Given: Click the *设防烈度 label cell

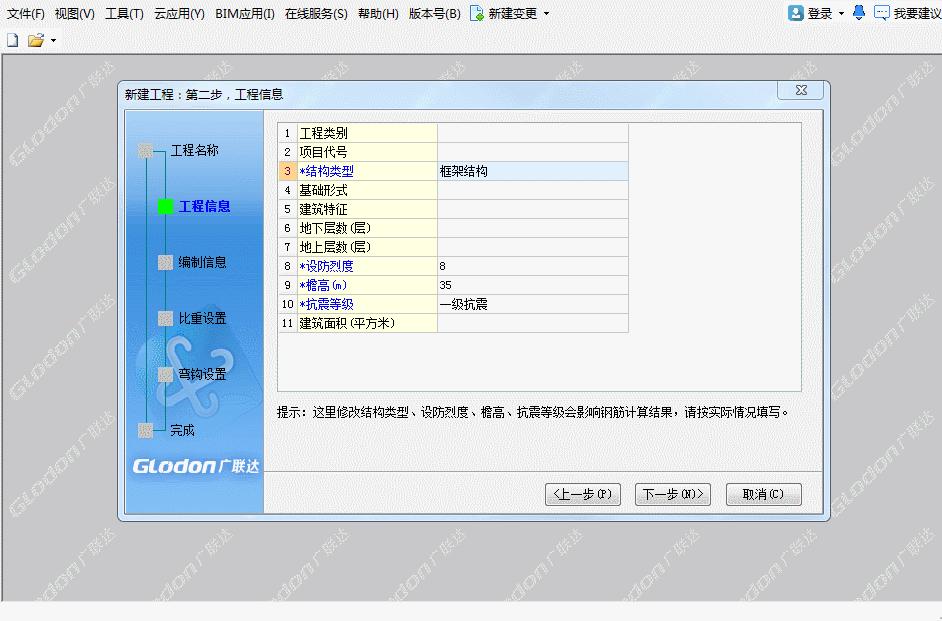Looking at the screenshot, I should (x=367, y=266).
